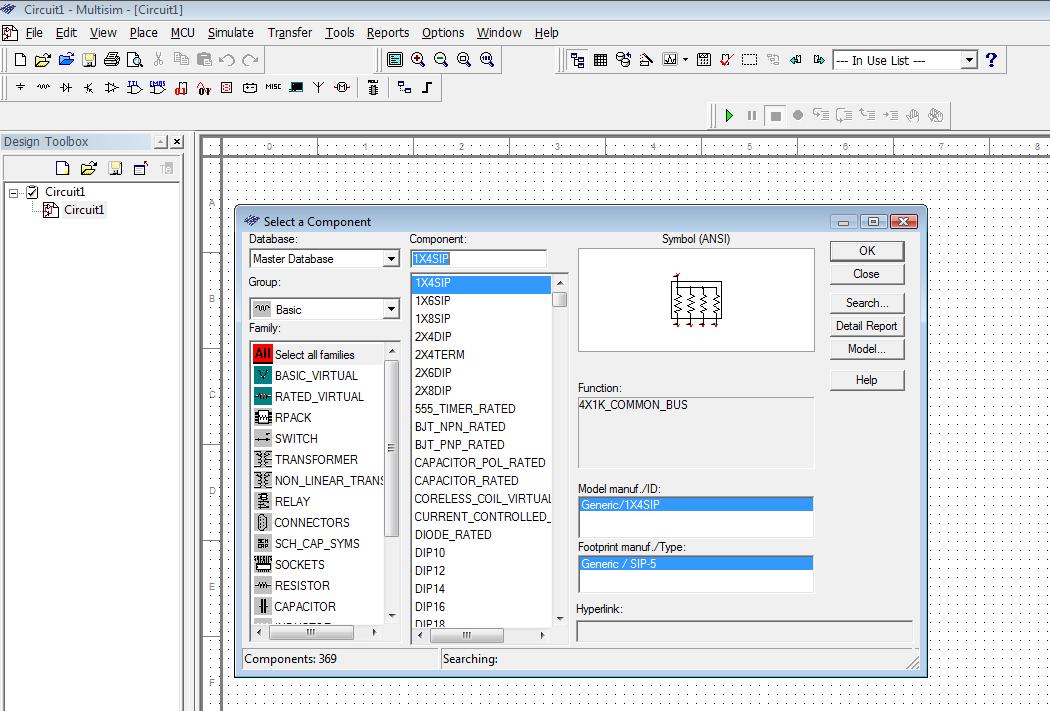Click the Place Diode toolbar icon

[66, 88]
